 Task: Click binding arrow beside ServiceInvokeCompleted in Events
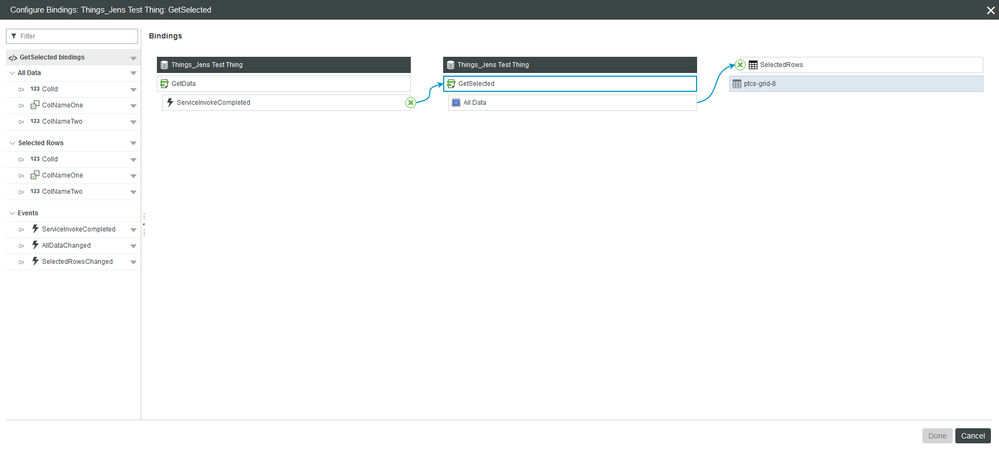20,230
